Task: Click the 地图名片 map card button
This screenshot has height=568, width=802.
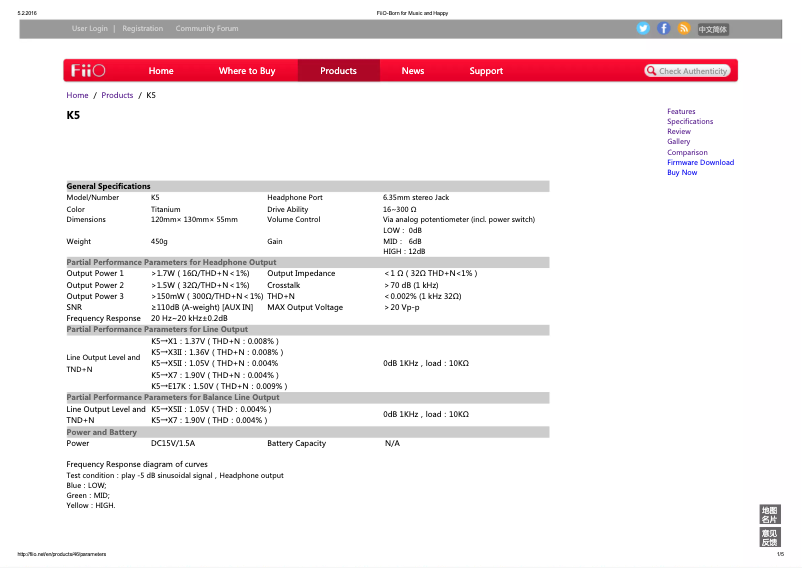Action: coord(769,515)
